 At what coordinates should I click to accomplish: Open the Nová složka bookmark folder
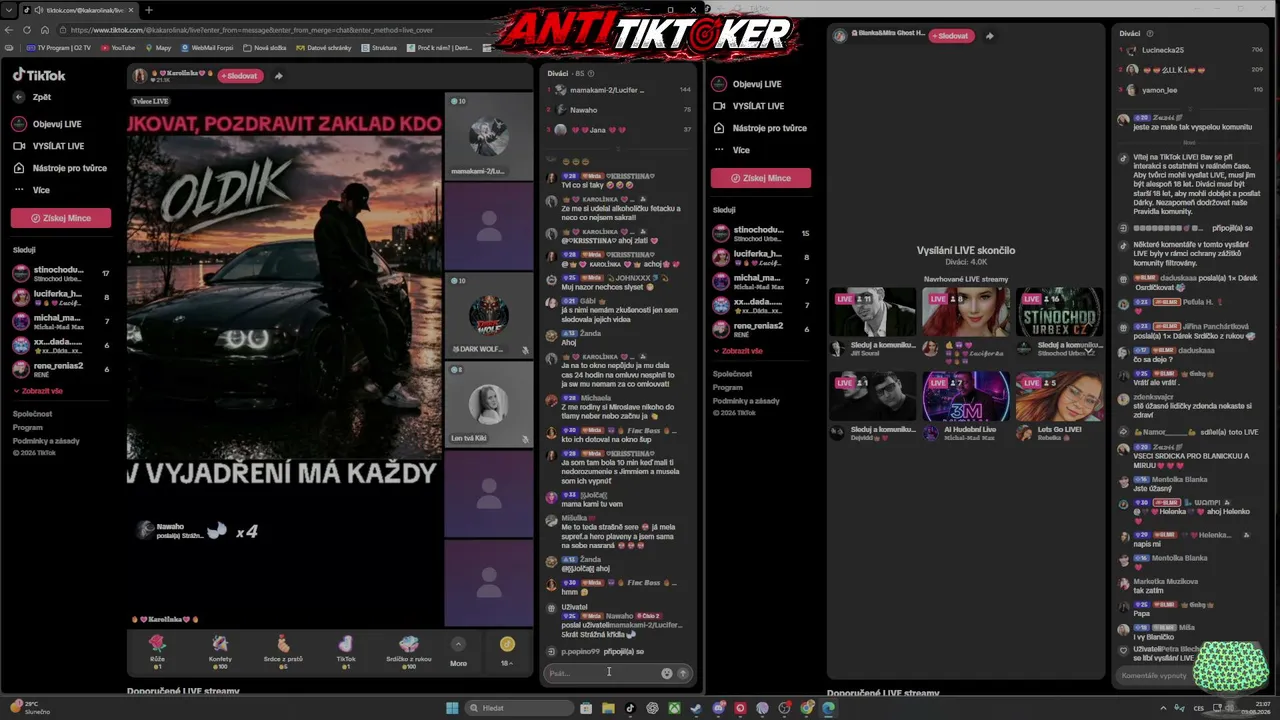click(265, 47)
